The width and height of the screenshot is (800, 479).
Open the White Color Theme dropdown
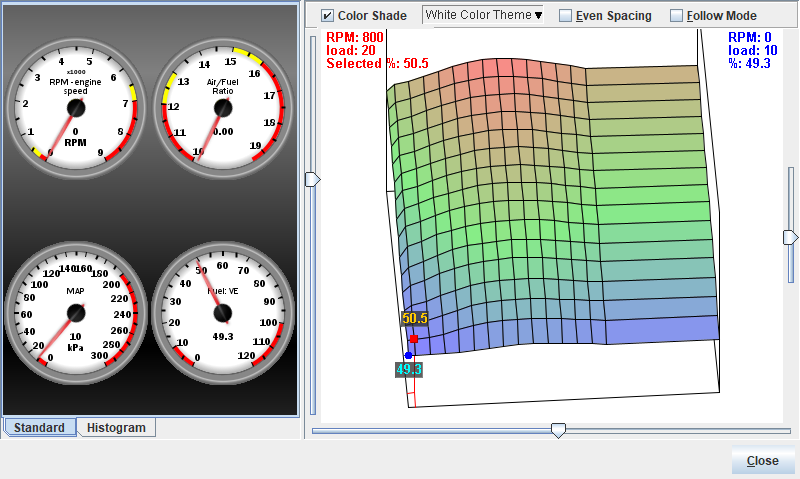click(484, 15)
